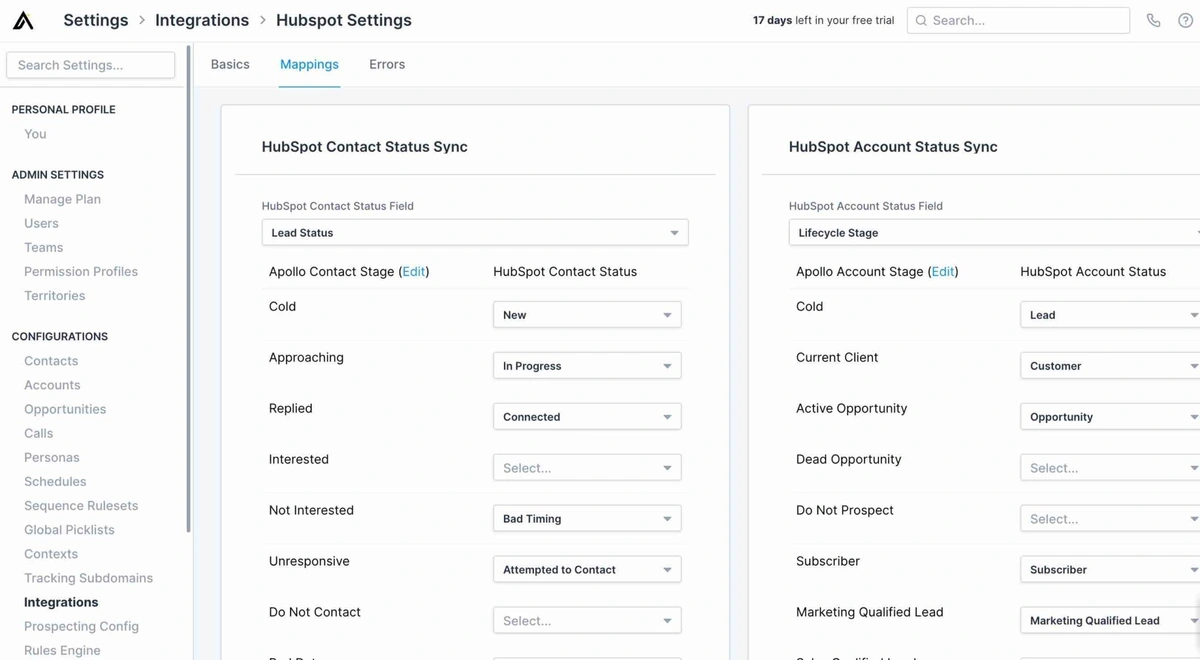Click Edit link beside Apollo Contact Stage
Screen dimensions: 1200x660
[414, 271]
